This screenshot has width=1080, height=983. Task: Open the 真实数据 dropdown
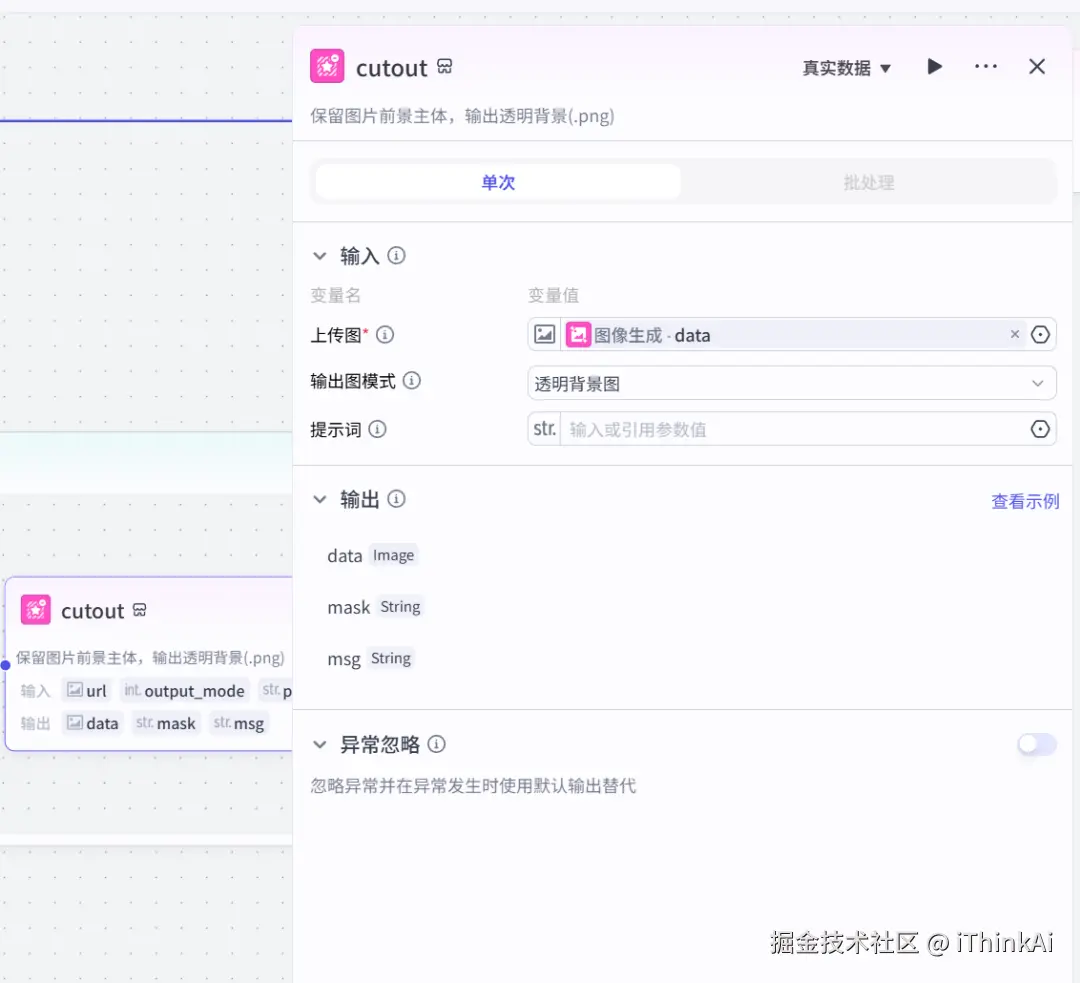(846, 67)
